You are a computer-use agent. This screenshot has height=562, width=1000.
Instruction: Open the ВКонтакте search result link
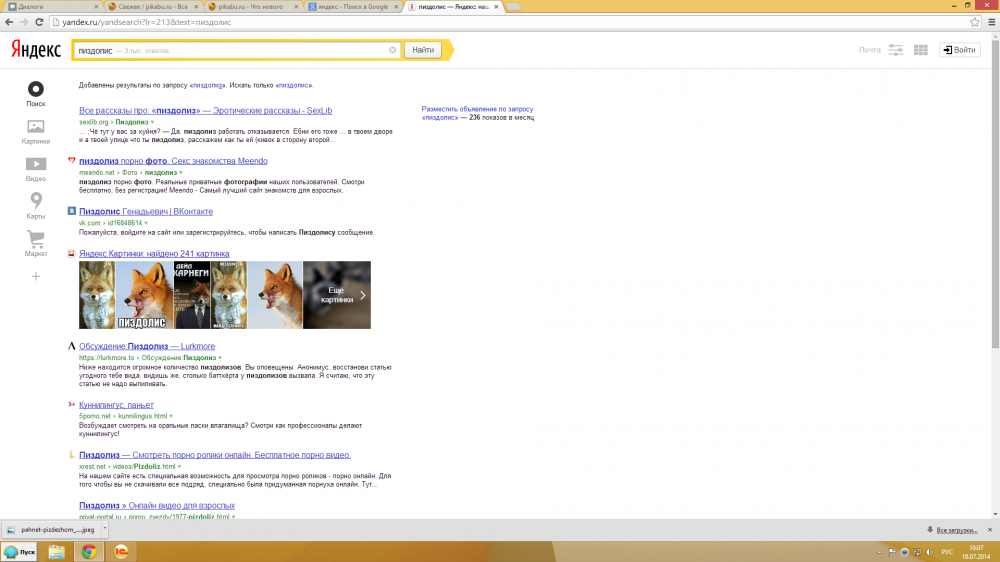click(x=146, y=211)
